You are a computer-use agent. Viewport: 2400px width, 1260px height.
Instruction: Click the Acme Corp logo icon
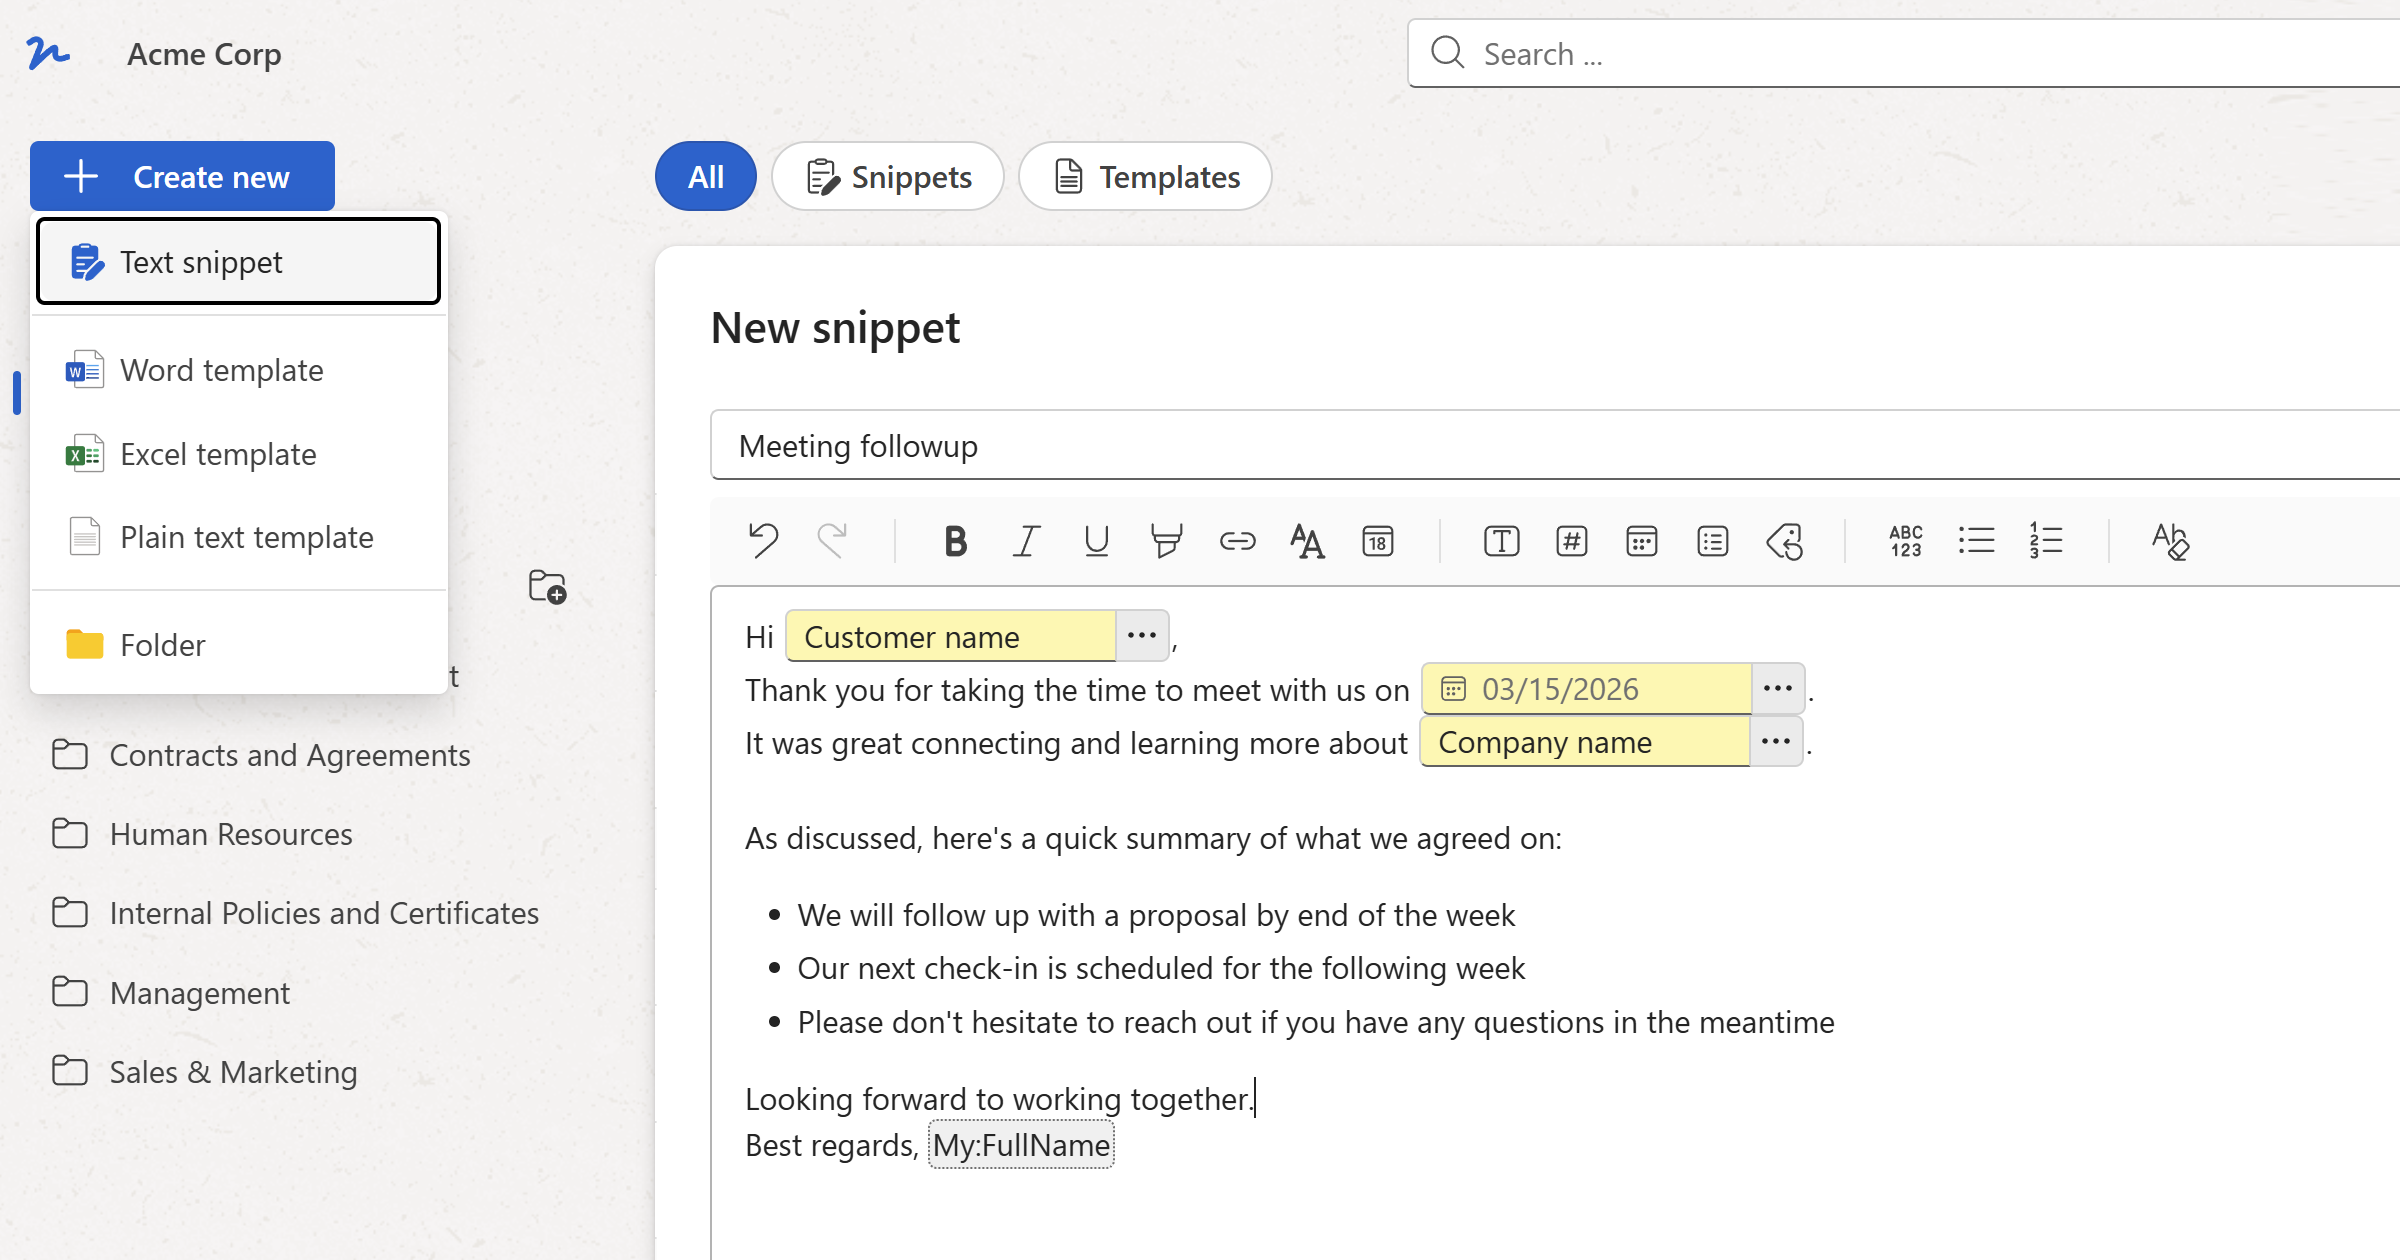(x=48, y=52)
